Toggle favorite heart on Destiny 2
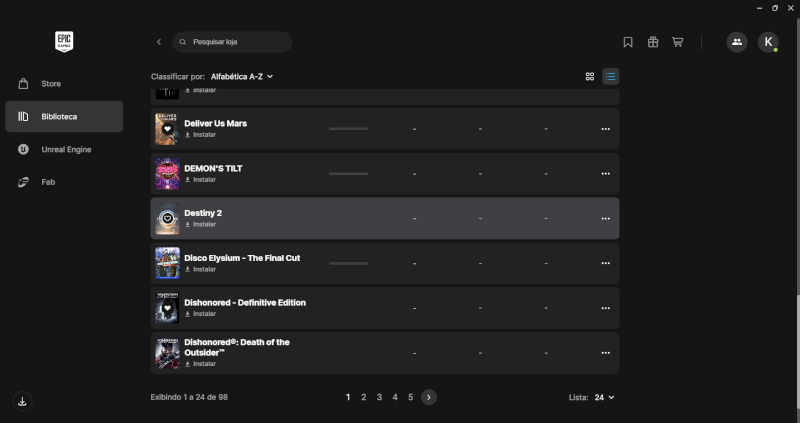Image resolution: width=800 pixels, height=423 pixels. [x=167, y=219]
